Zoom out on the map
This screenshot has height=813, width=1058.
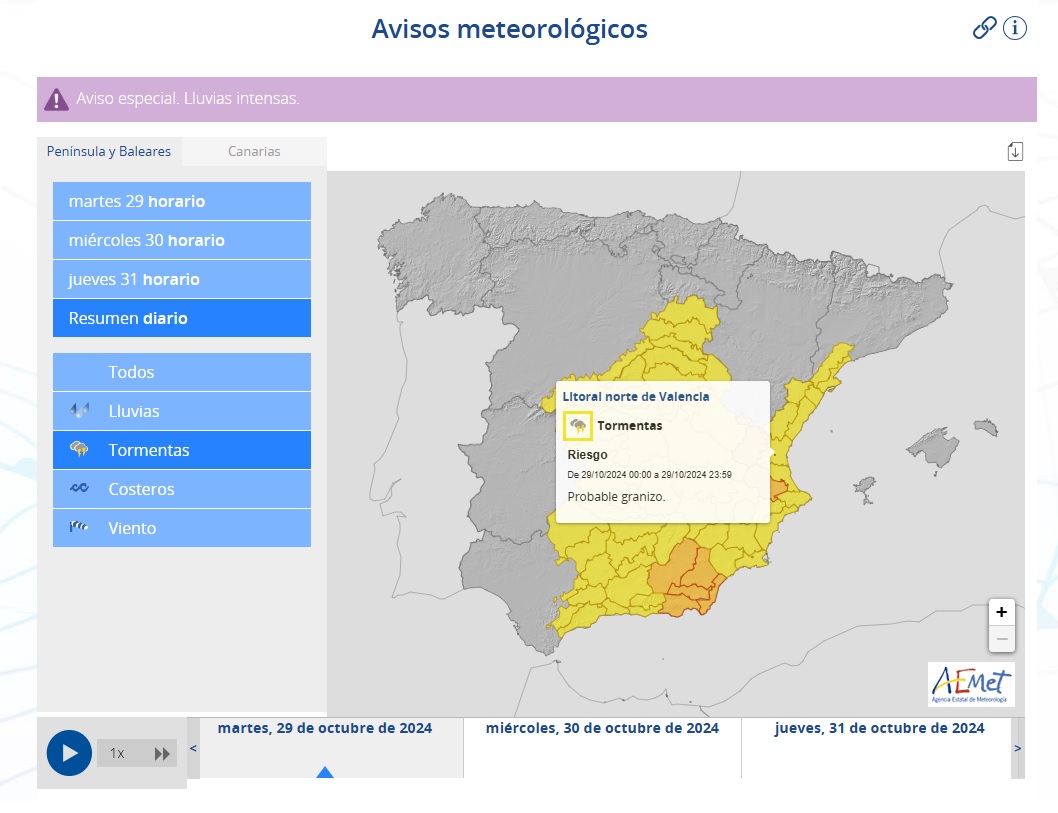[x=1001, y=639]
